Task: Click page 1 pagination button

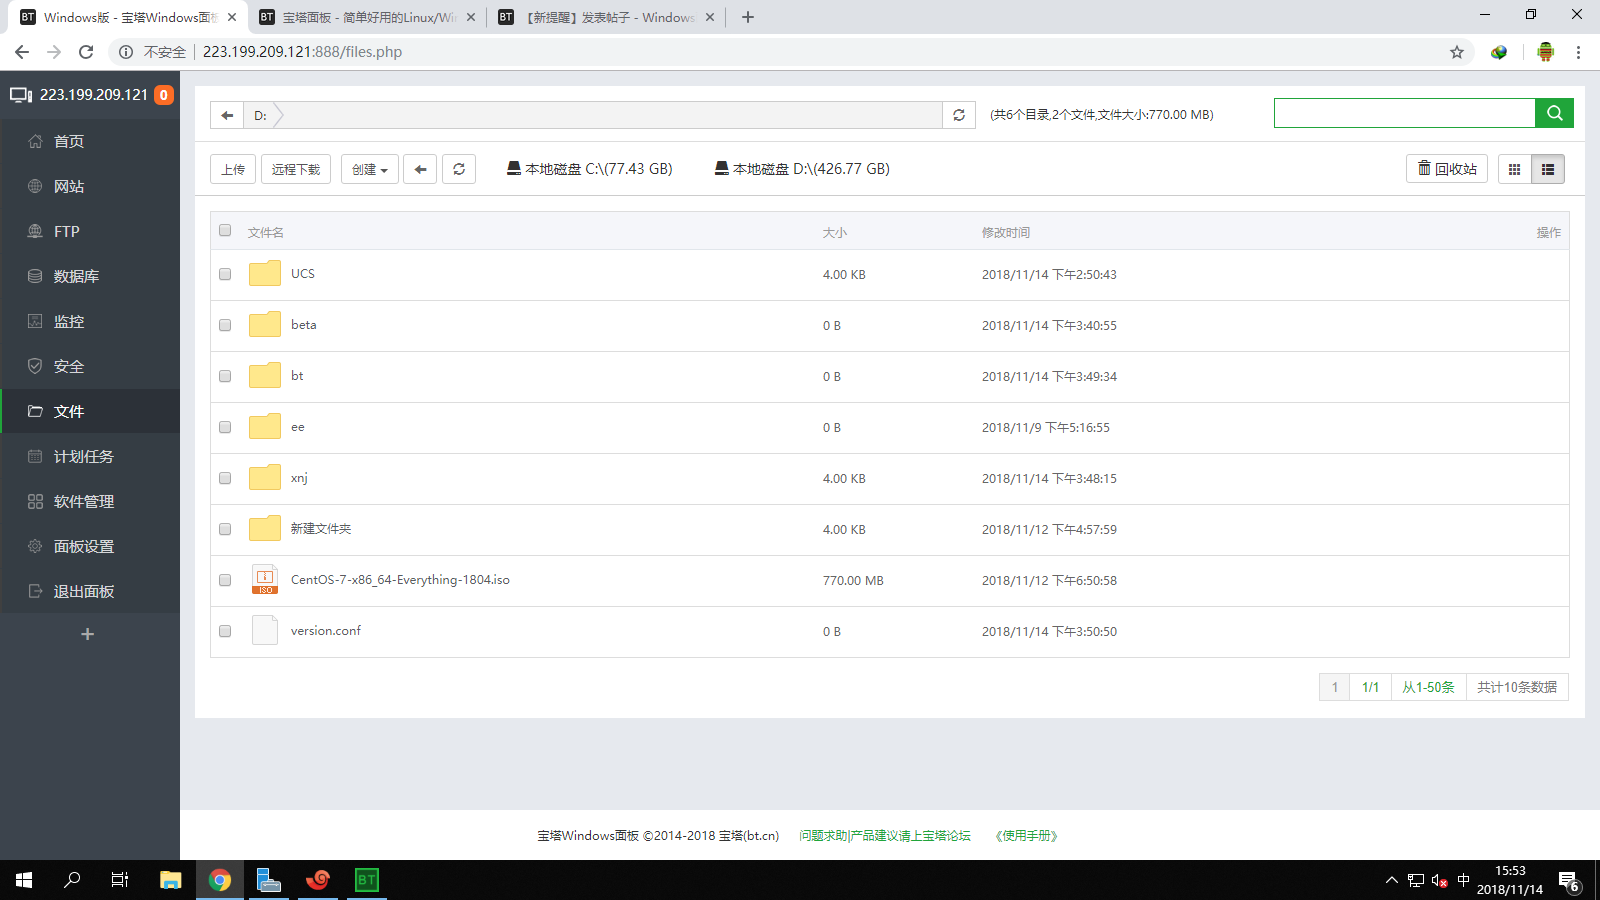Action: point(1334,687)
